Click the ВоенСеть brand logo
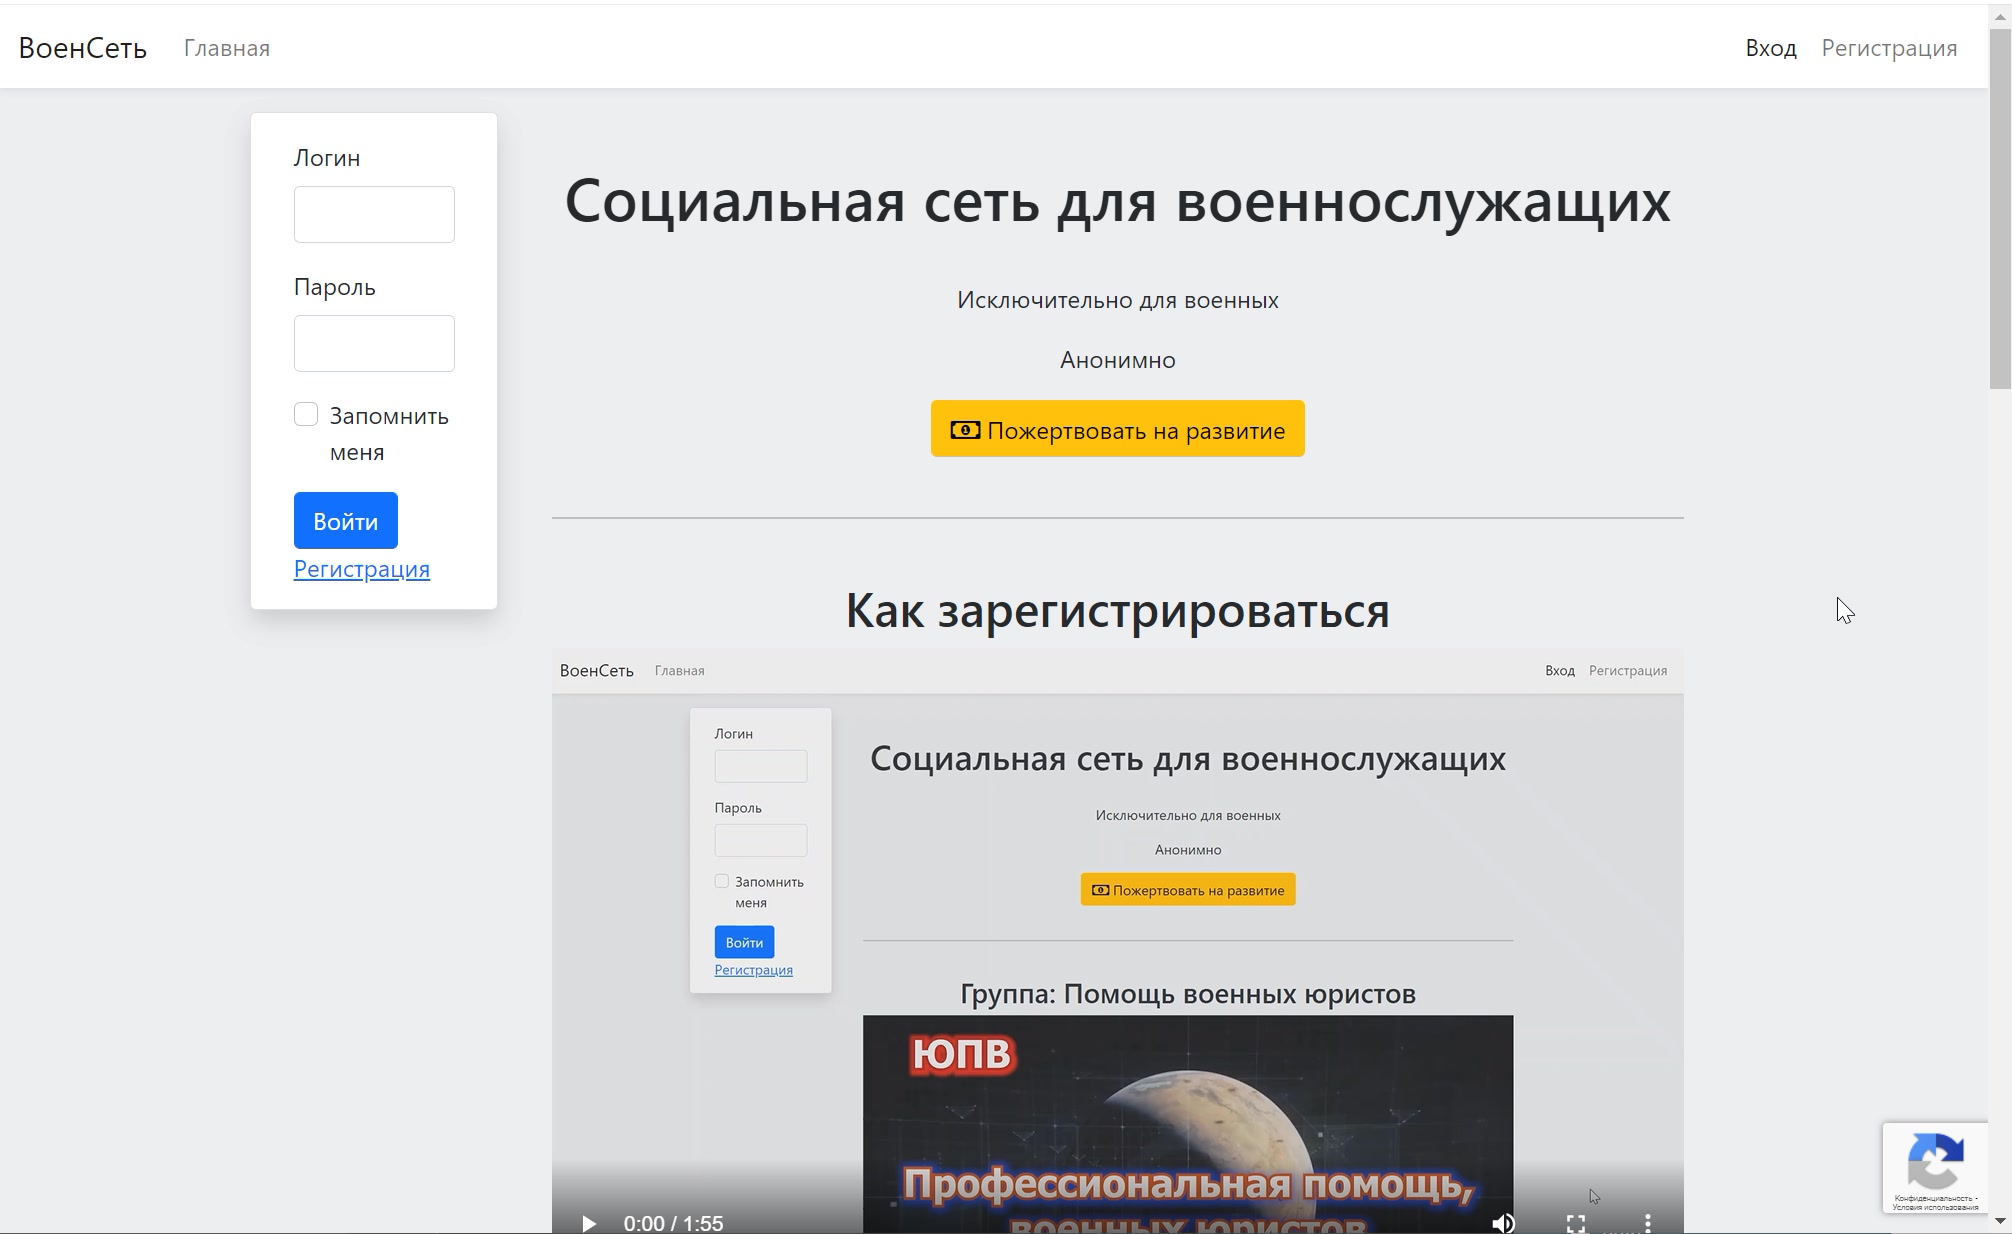 tap(83, 48)
